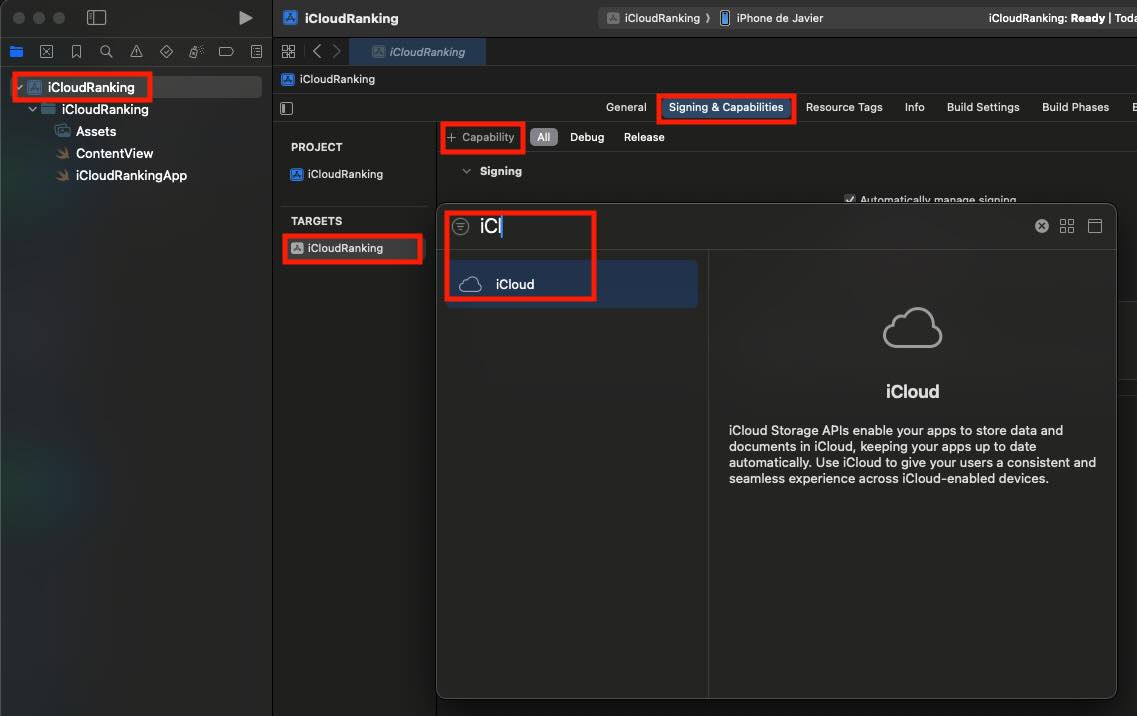Choose the iCloudRanking scheme in toolbar

pos(653,18)
